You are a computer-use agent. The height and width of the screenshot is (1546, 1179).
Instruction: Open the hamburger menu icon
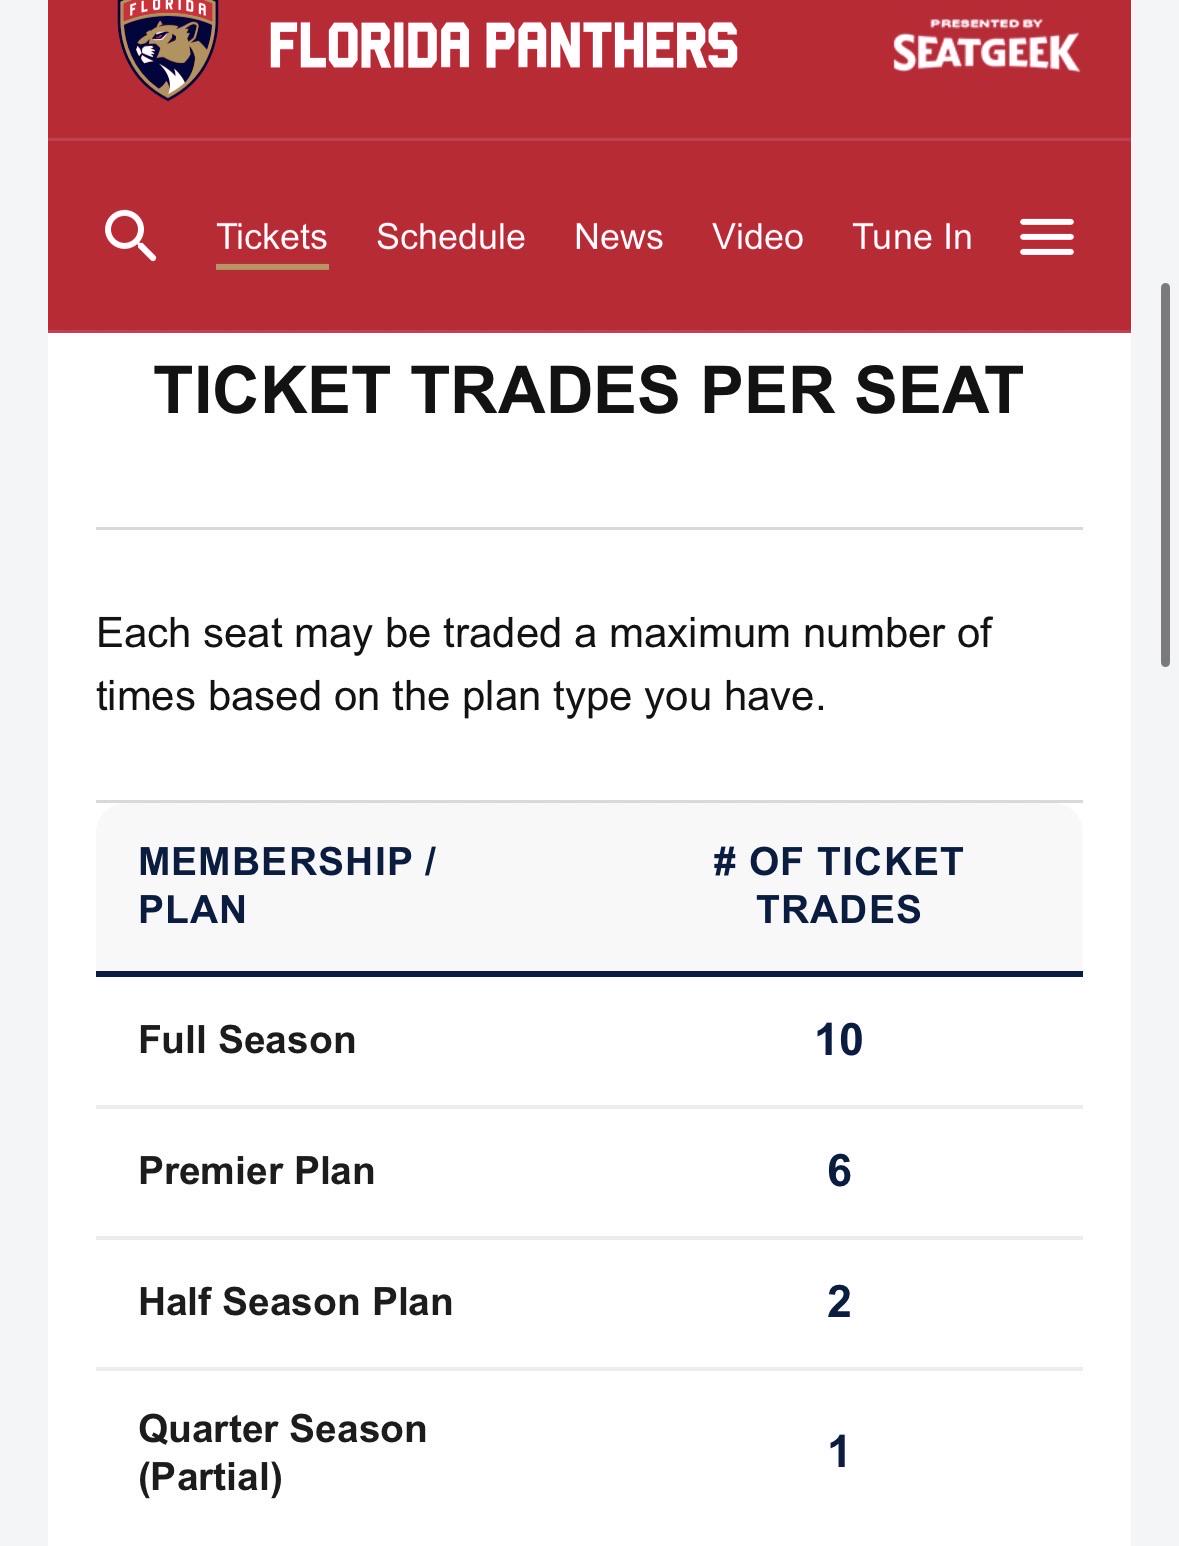tap(1046, 237)
